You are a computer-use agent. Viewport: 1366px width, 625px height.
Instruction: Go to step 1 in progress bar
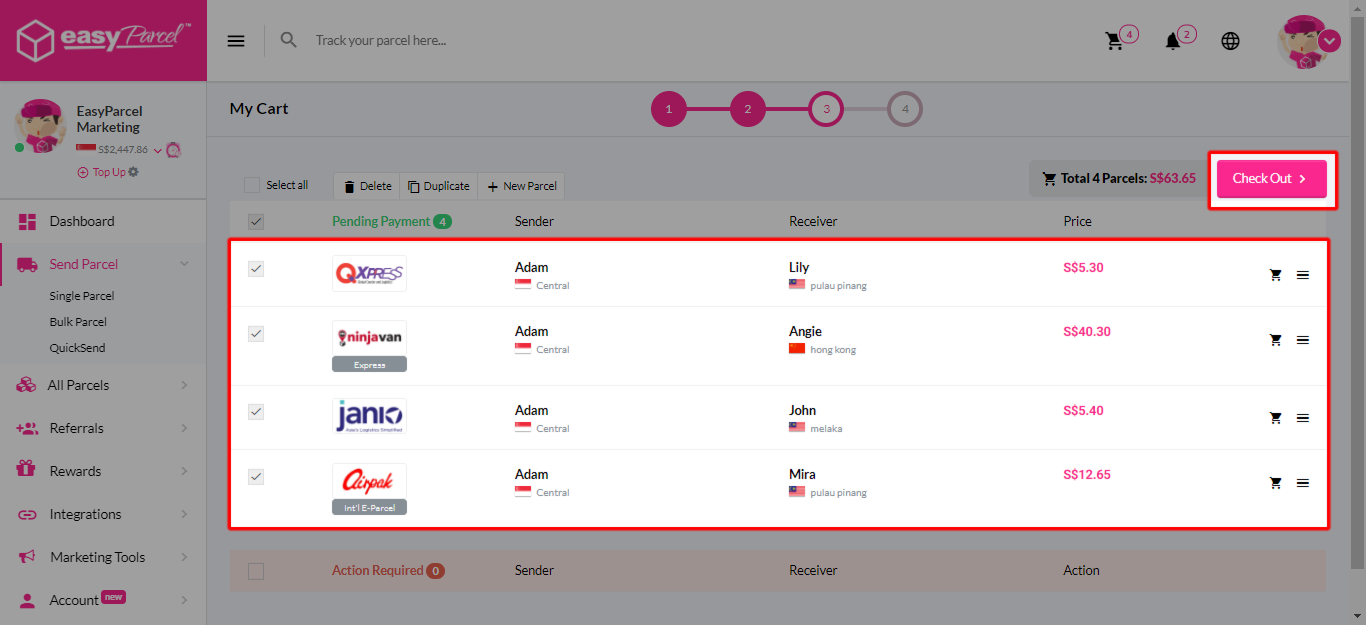pos(669,109)
